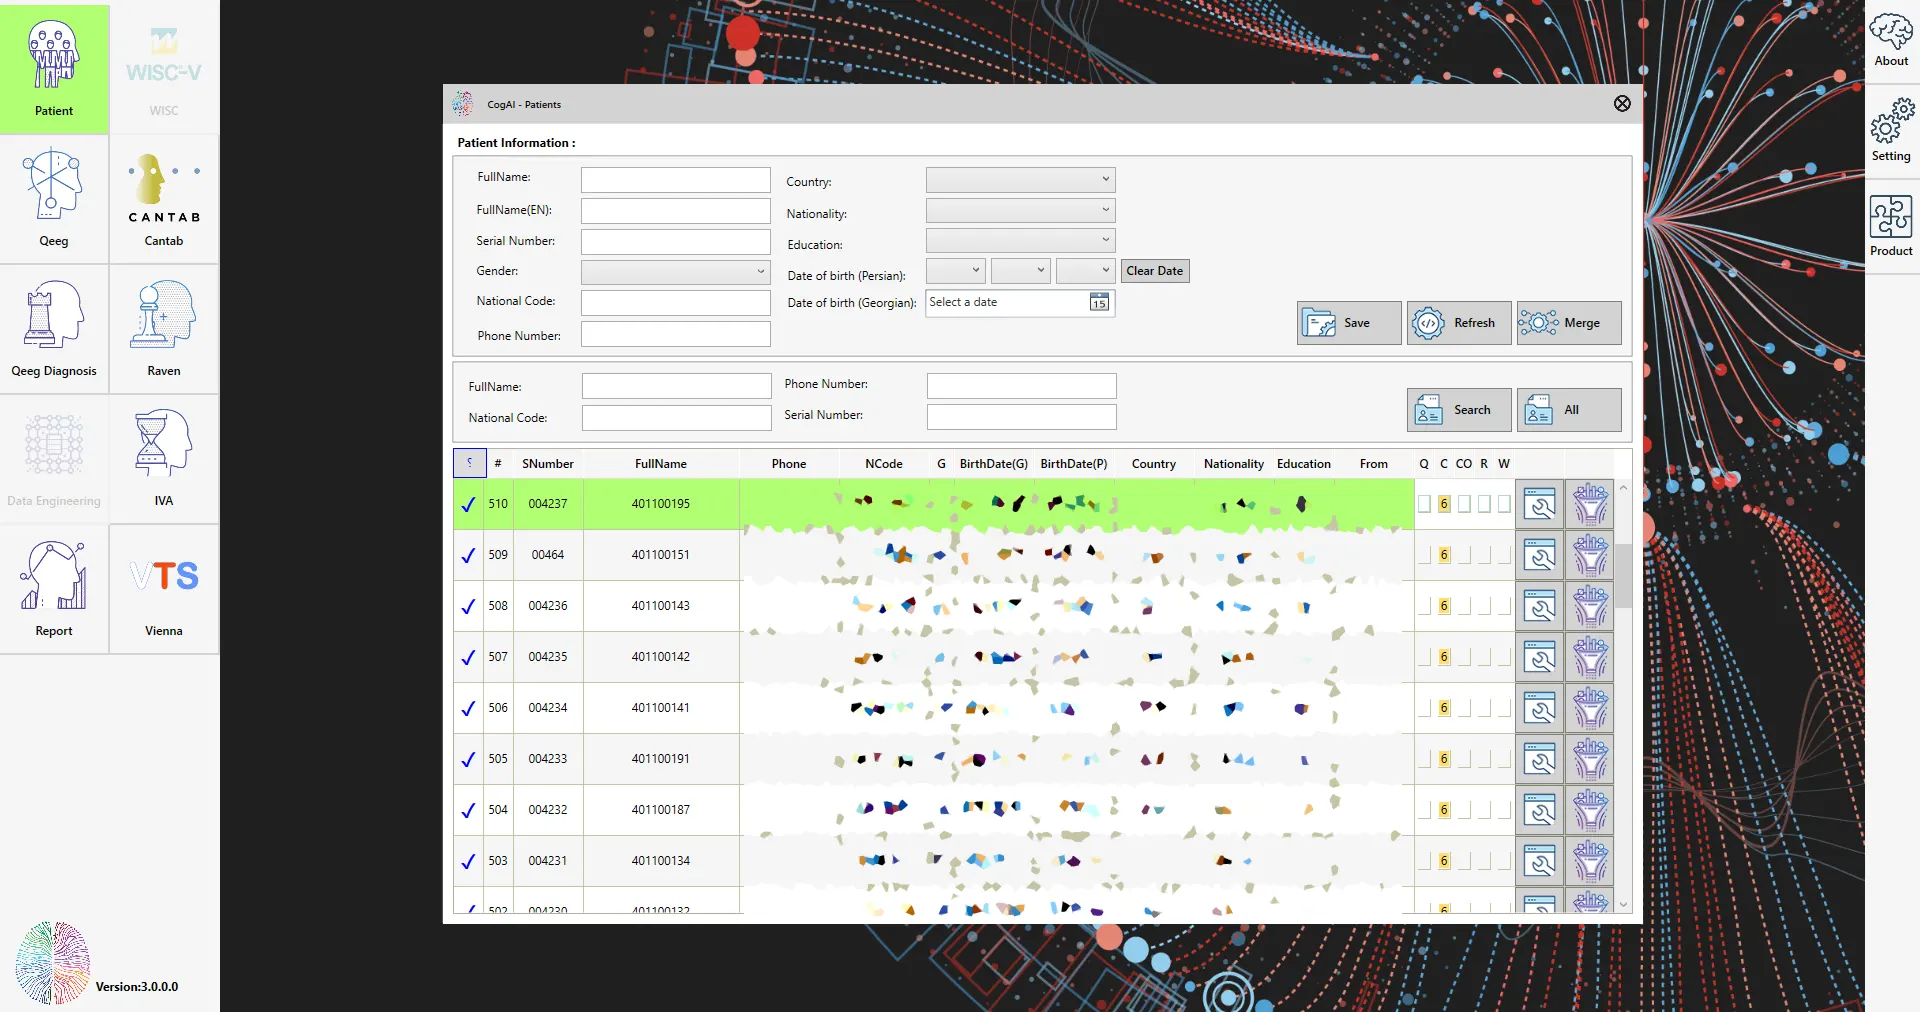Click the calendar icon in Georgian date field
This screenshot has width=1920, height=1012.
(1099, 303)
